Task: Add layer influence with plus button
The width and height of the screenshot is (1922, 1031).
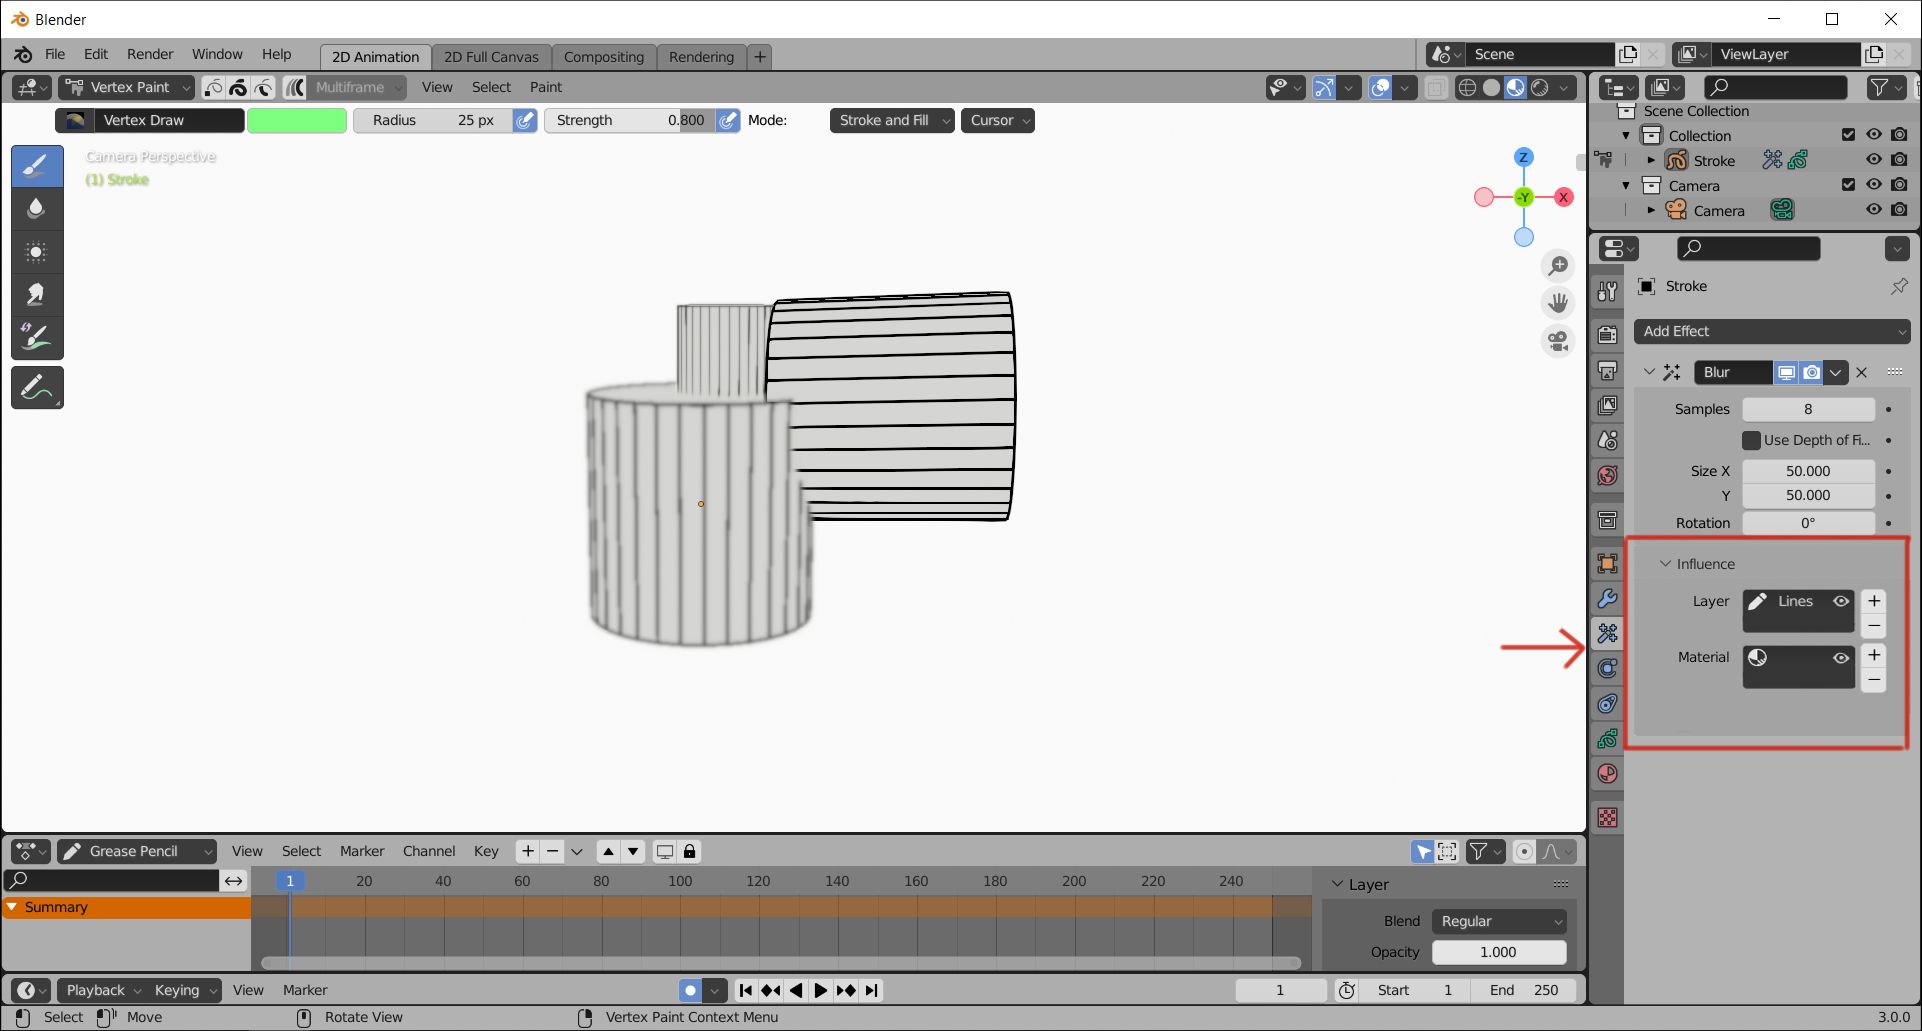Action: (1874, 601)
